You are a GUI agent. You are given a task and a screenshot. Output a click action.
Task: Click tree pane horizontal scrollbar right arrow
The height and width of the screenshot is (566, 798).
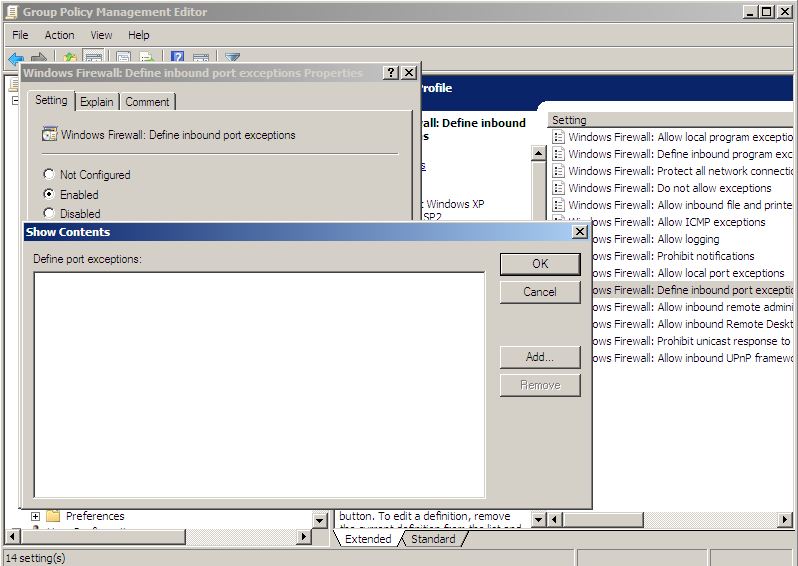pyautogui.click(x=304, y=536)
